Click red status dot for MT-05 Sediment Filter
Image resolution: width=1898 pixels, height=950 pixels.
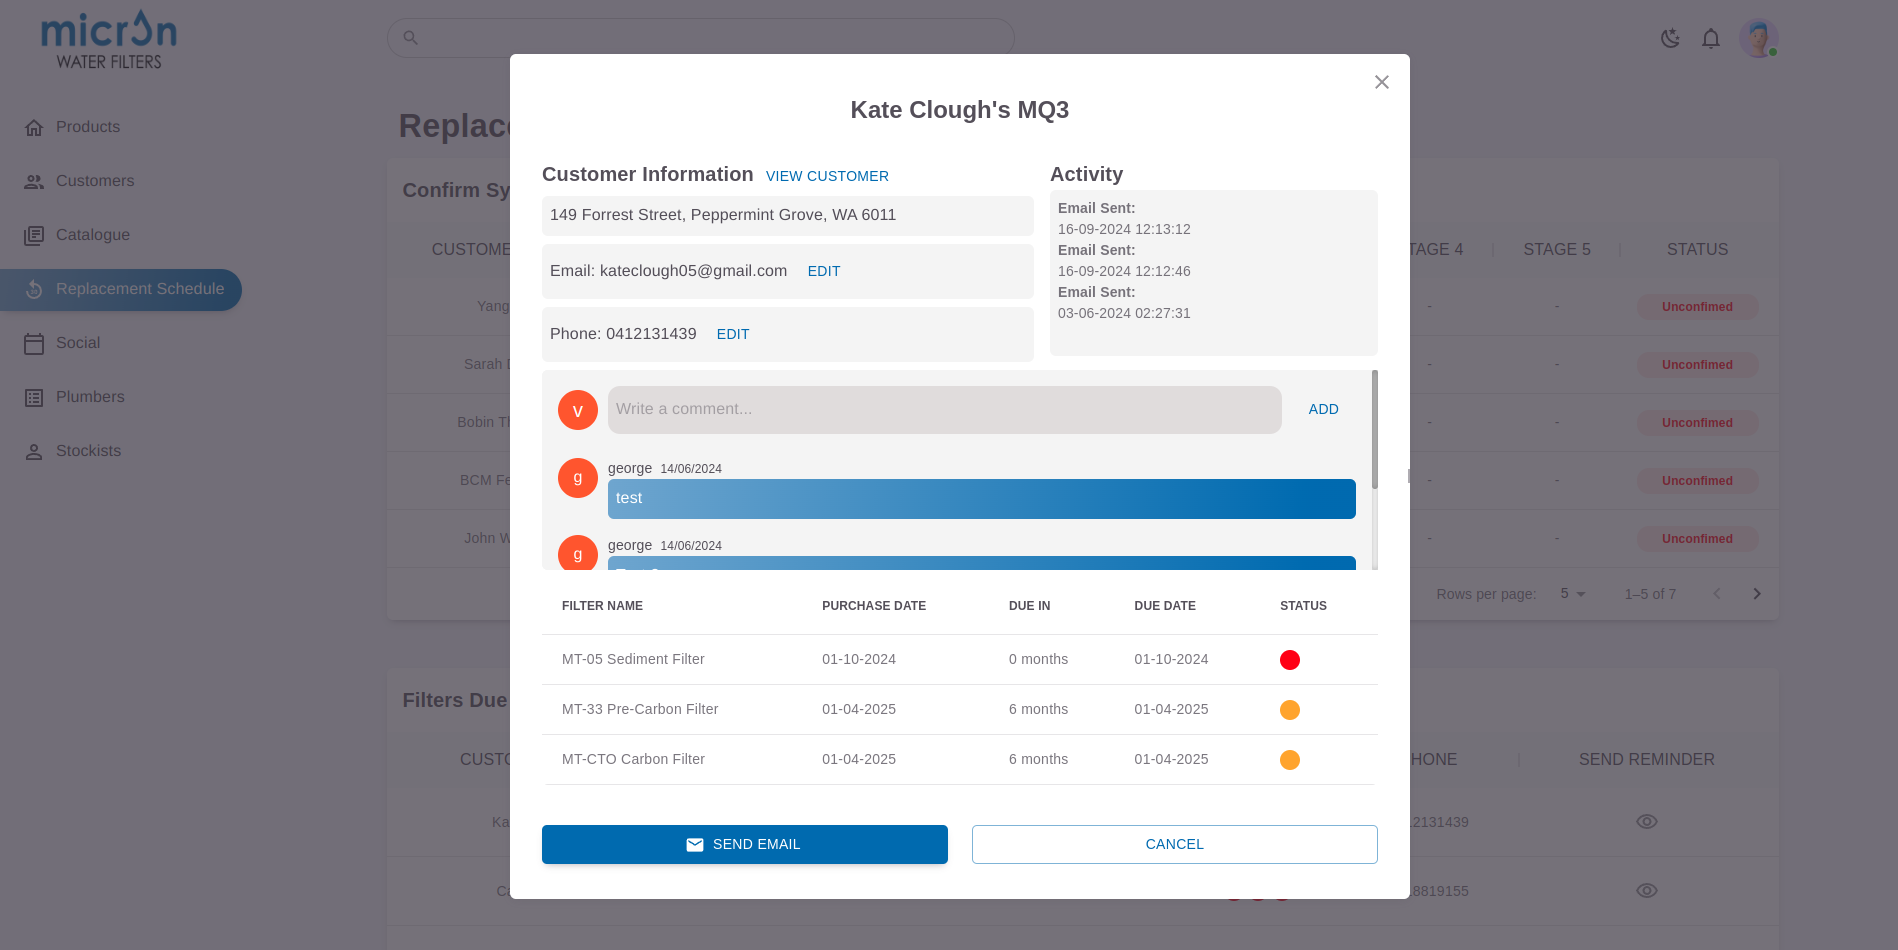(1289, 660)
